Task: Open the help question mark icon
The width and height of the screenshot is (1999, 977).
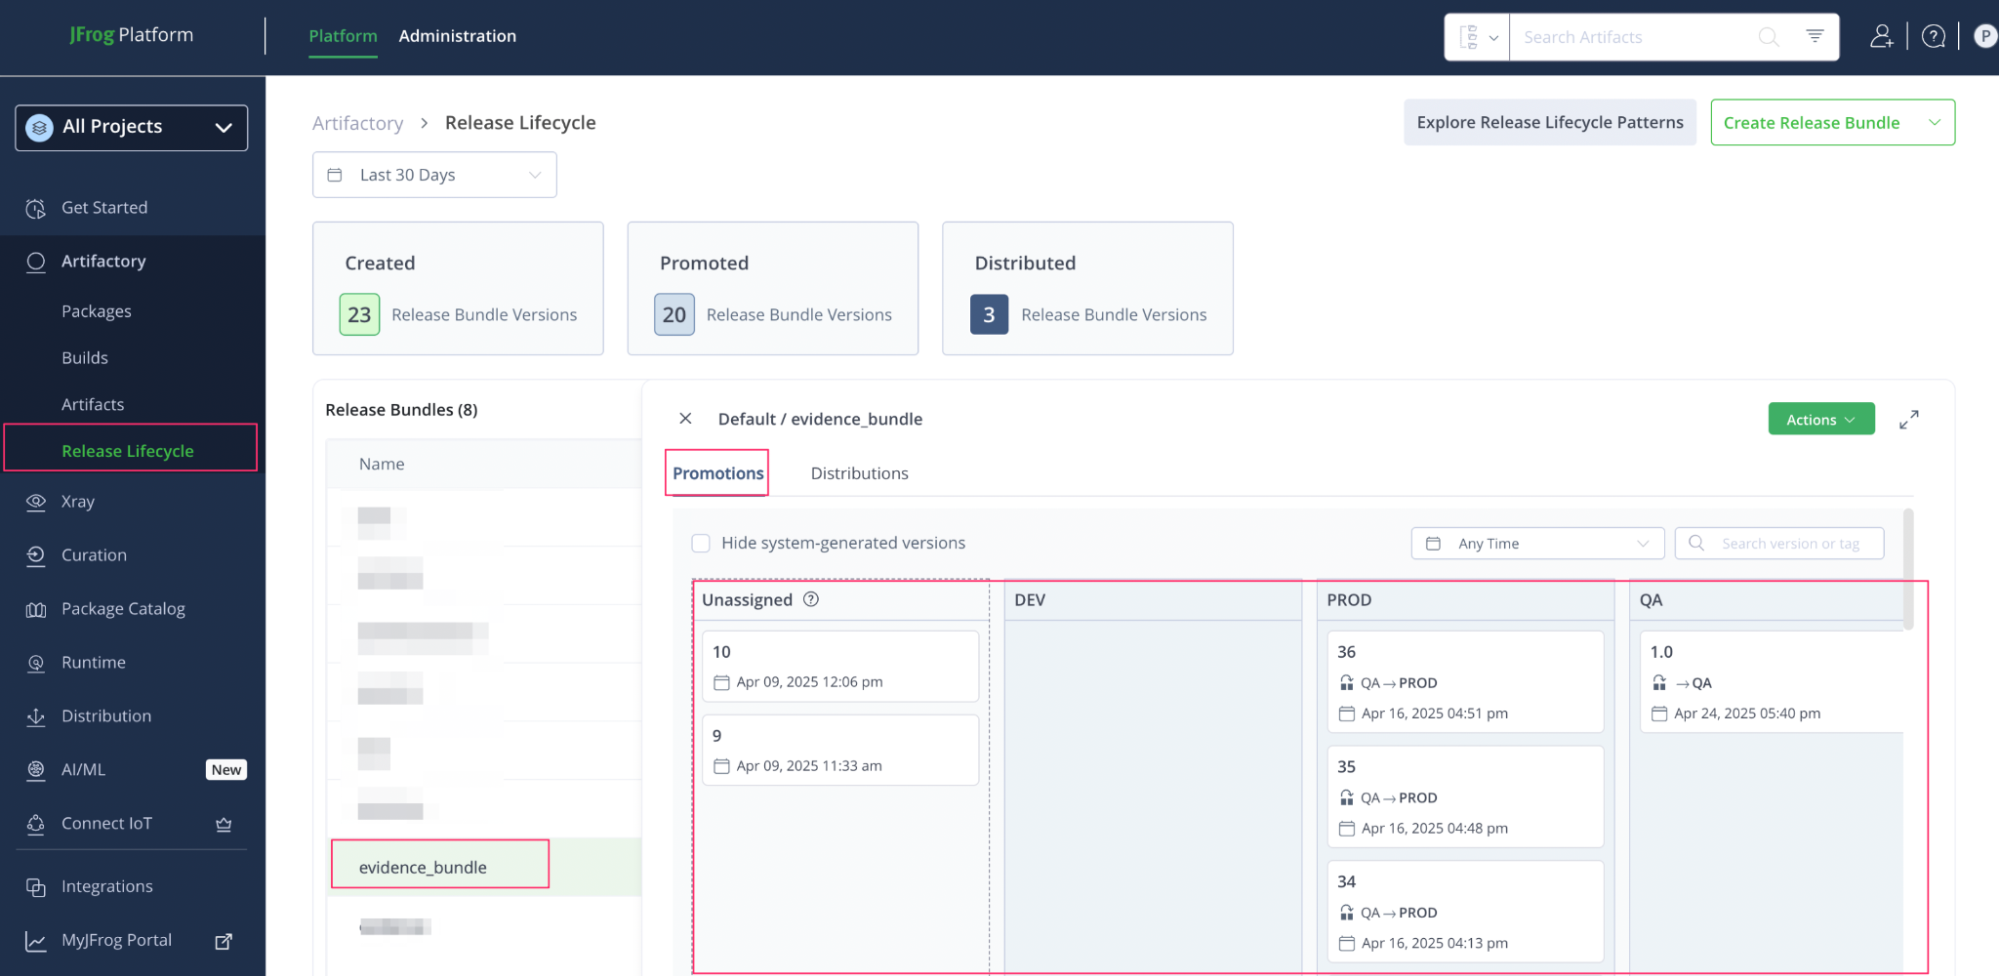Action: [x=1933, y=37]
